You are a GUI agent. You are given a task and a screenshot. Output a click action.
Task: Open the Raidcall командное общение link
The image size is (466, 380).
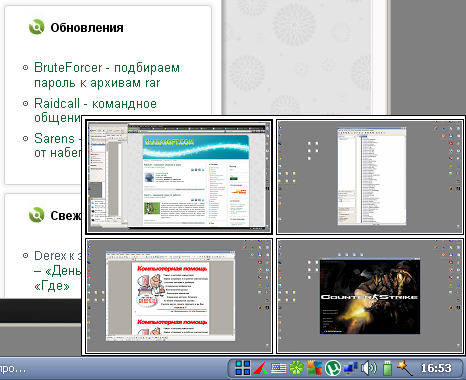pyautogui.click(x=95, y=110)
